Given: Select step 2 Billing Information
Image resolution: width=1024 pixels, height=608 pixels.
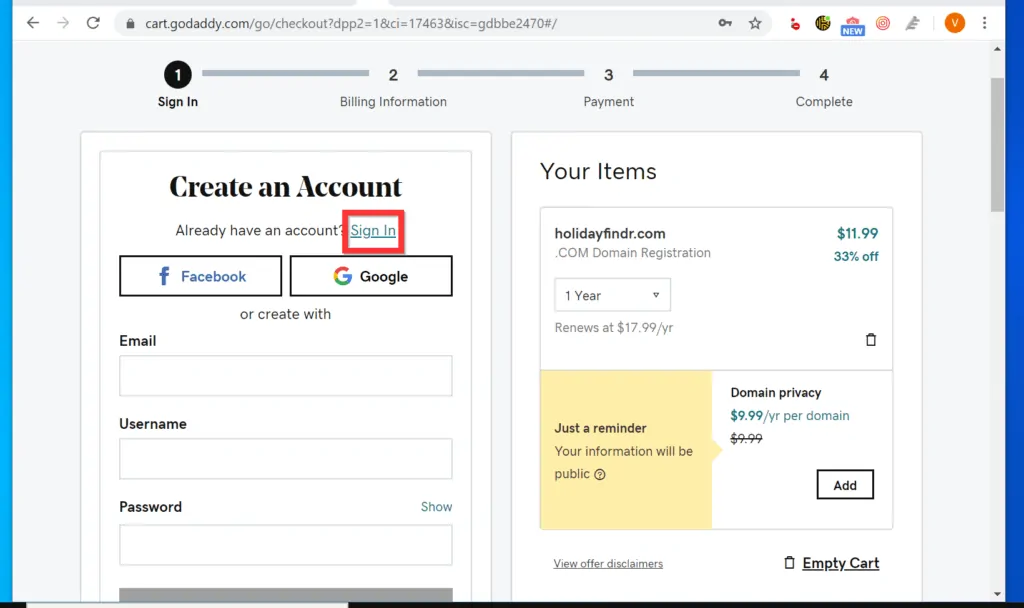Looking at the screenshot, I should pyautogui.click(x=393, y=87).
